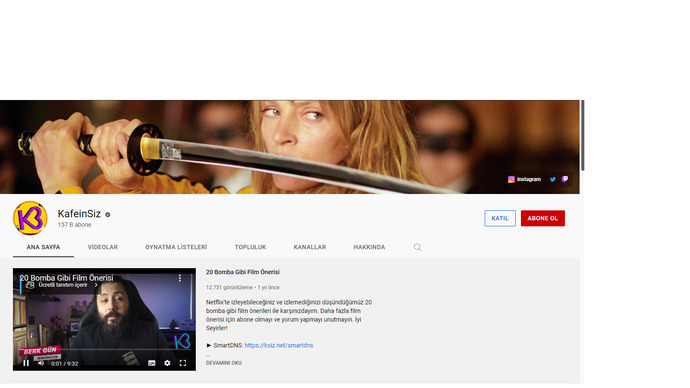Image resolution: width=690 pixels, height=388 pixels.
Task: Click the verified badge next to KafeinSiz
Action: pyautogui.click(x=108, y=215)
